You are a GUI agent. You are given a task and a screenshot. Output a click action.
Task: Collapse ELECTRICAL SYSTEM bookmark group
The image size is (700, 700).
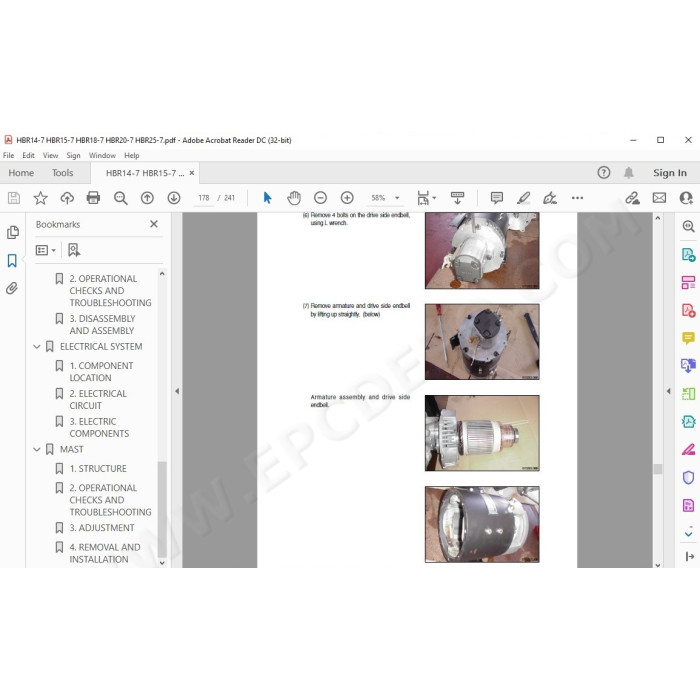pyautogui.click(x=37, y=347)
